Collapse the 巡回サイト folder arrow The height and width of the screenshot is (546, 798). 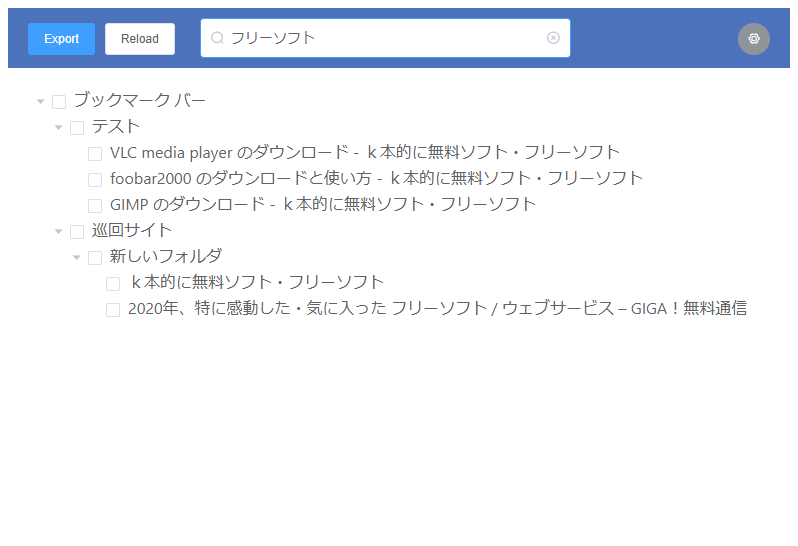[59, 232]
